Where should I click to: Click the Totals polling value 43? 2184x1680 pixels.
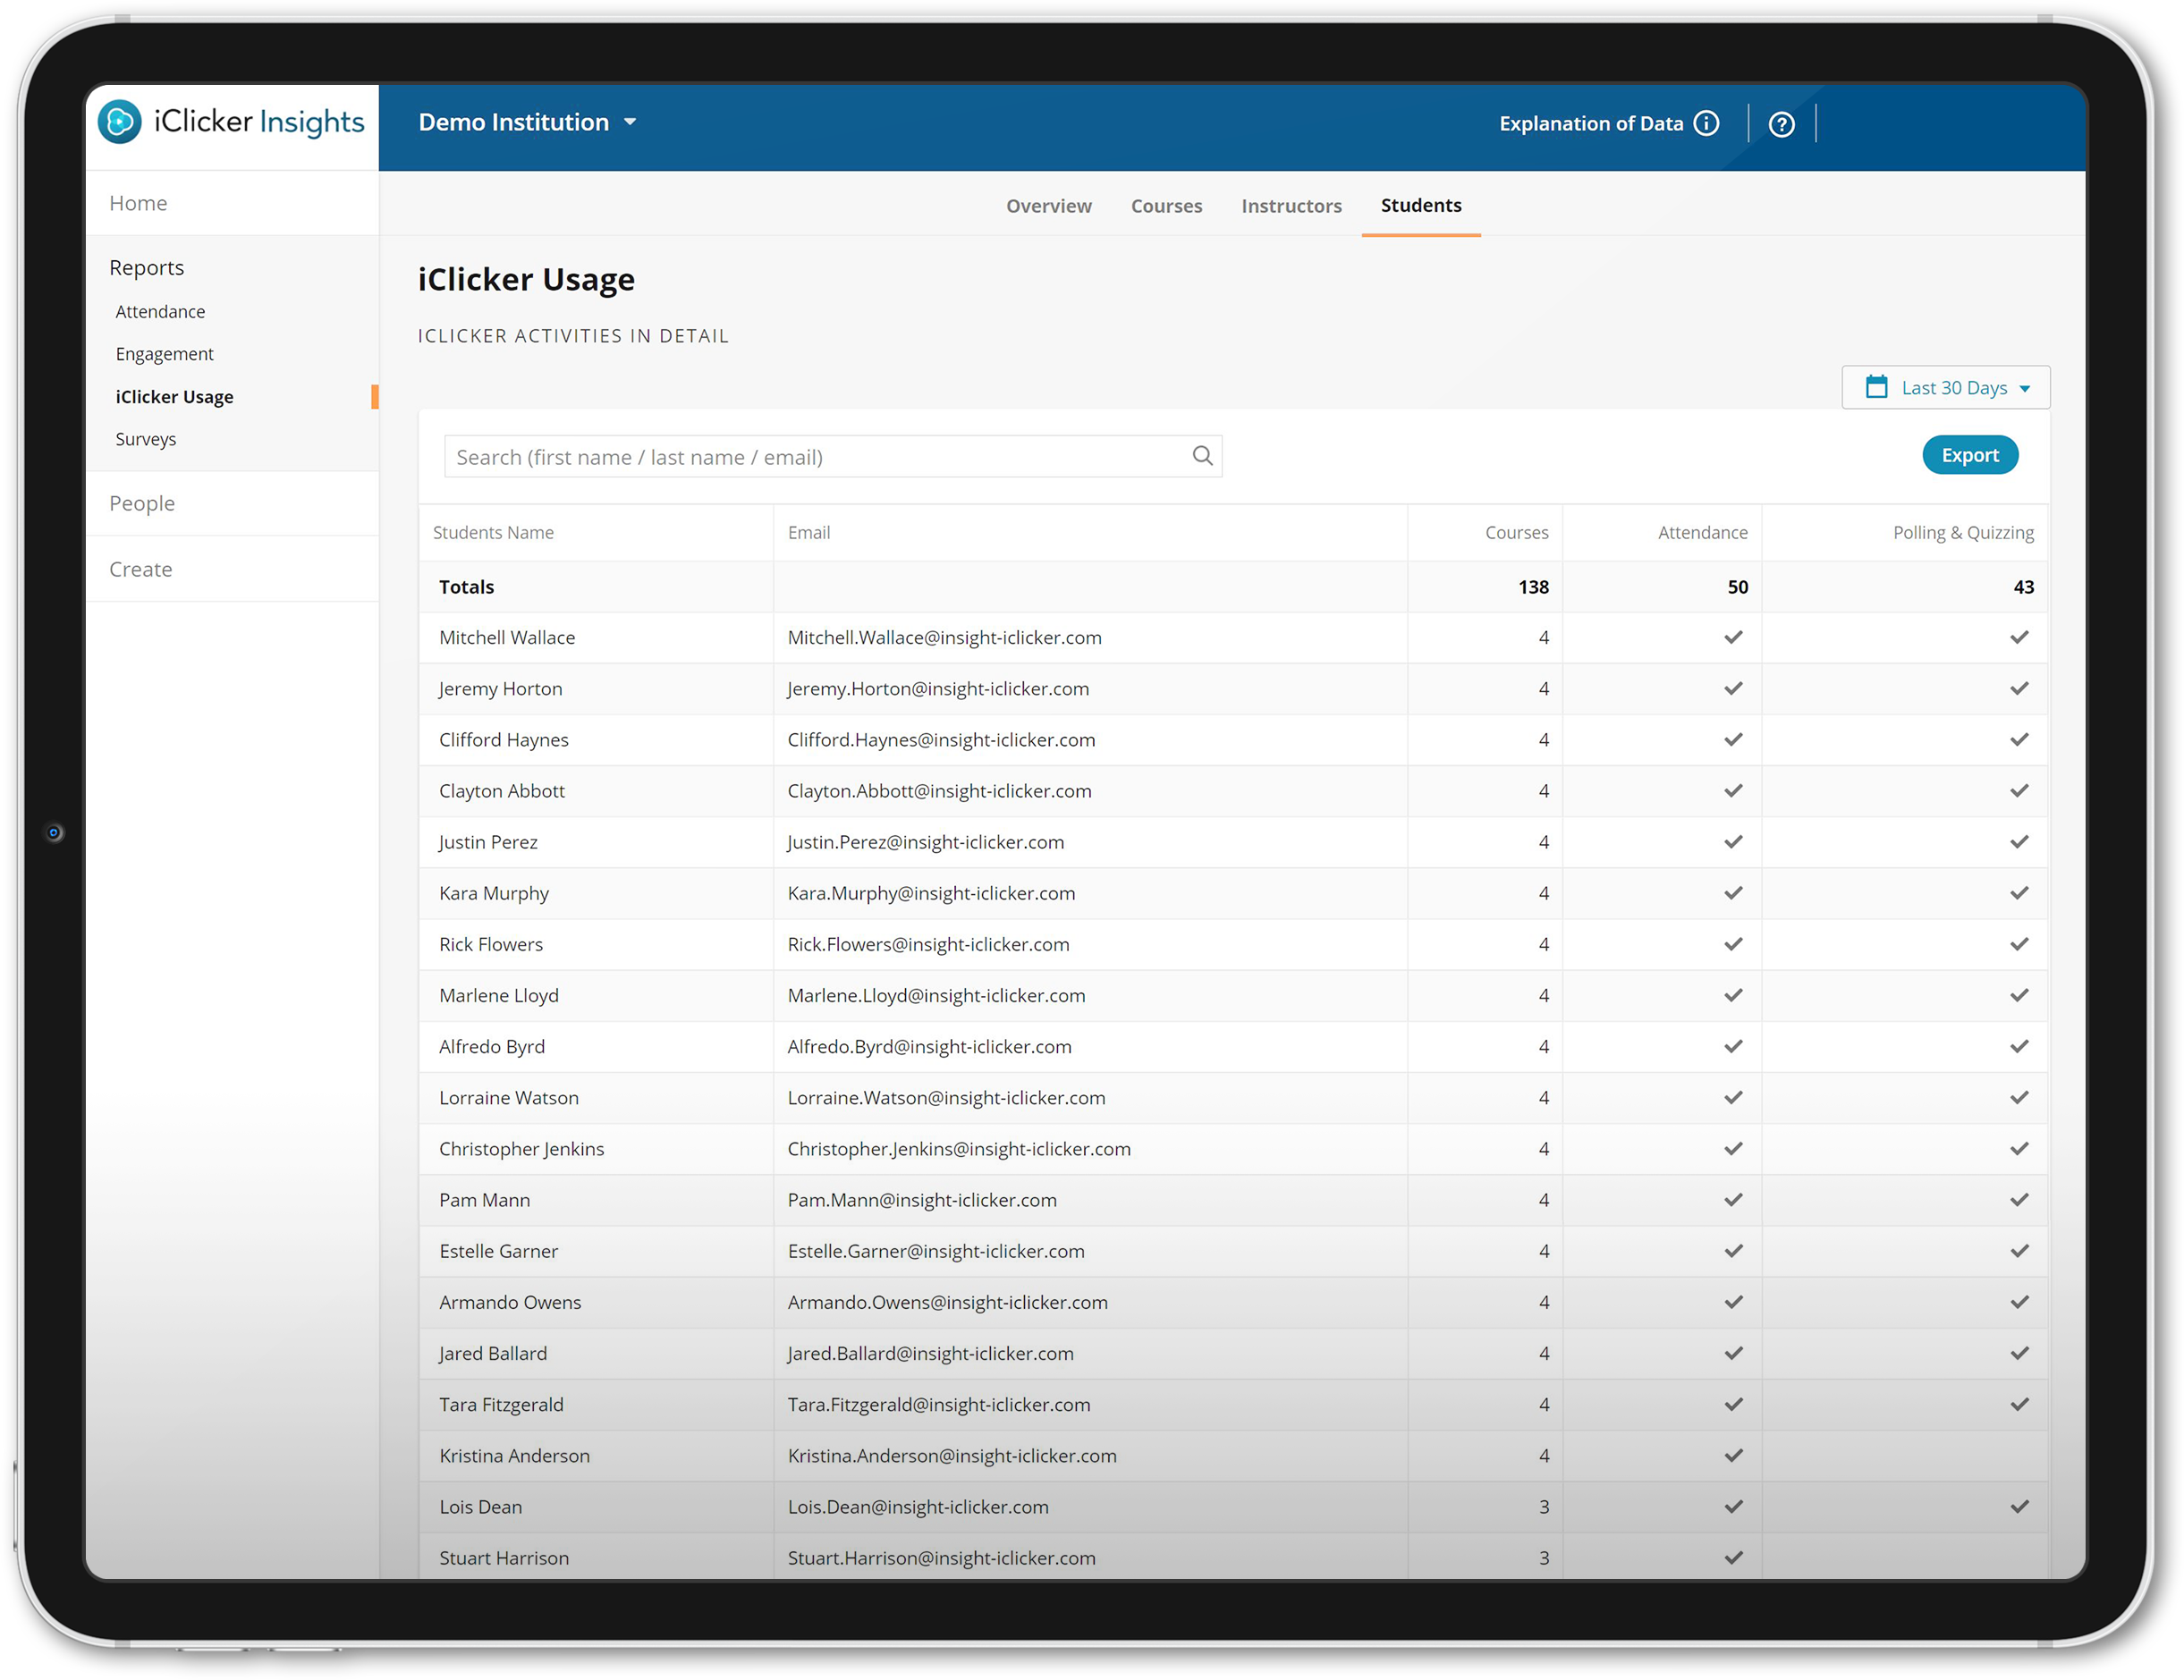click(2024, 587)
